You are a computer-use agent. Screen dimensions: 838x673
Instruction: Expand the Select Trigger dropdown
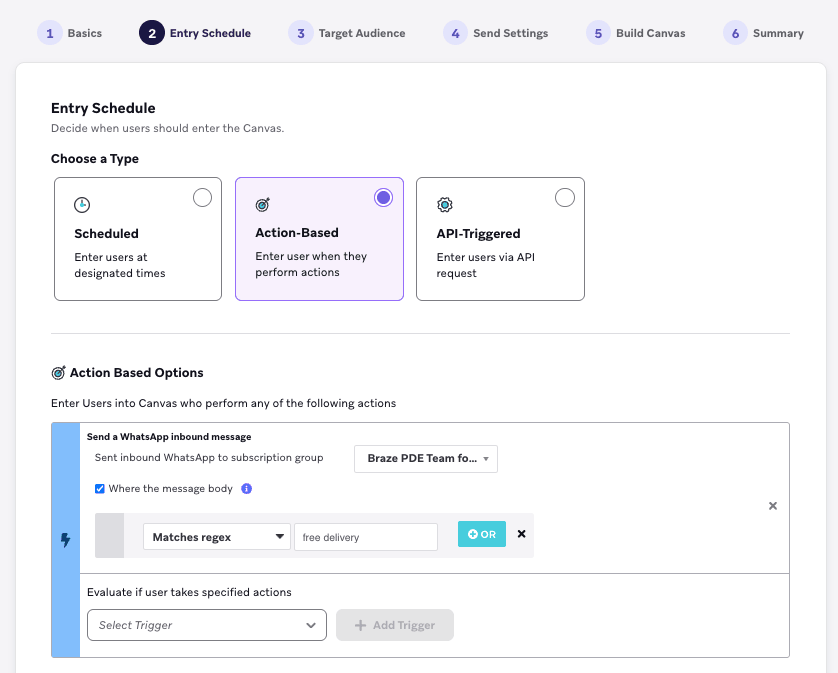click(206, 624)
